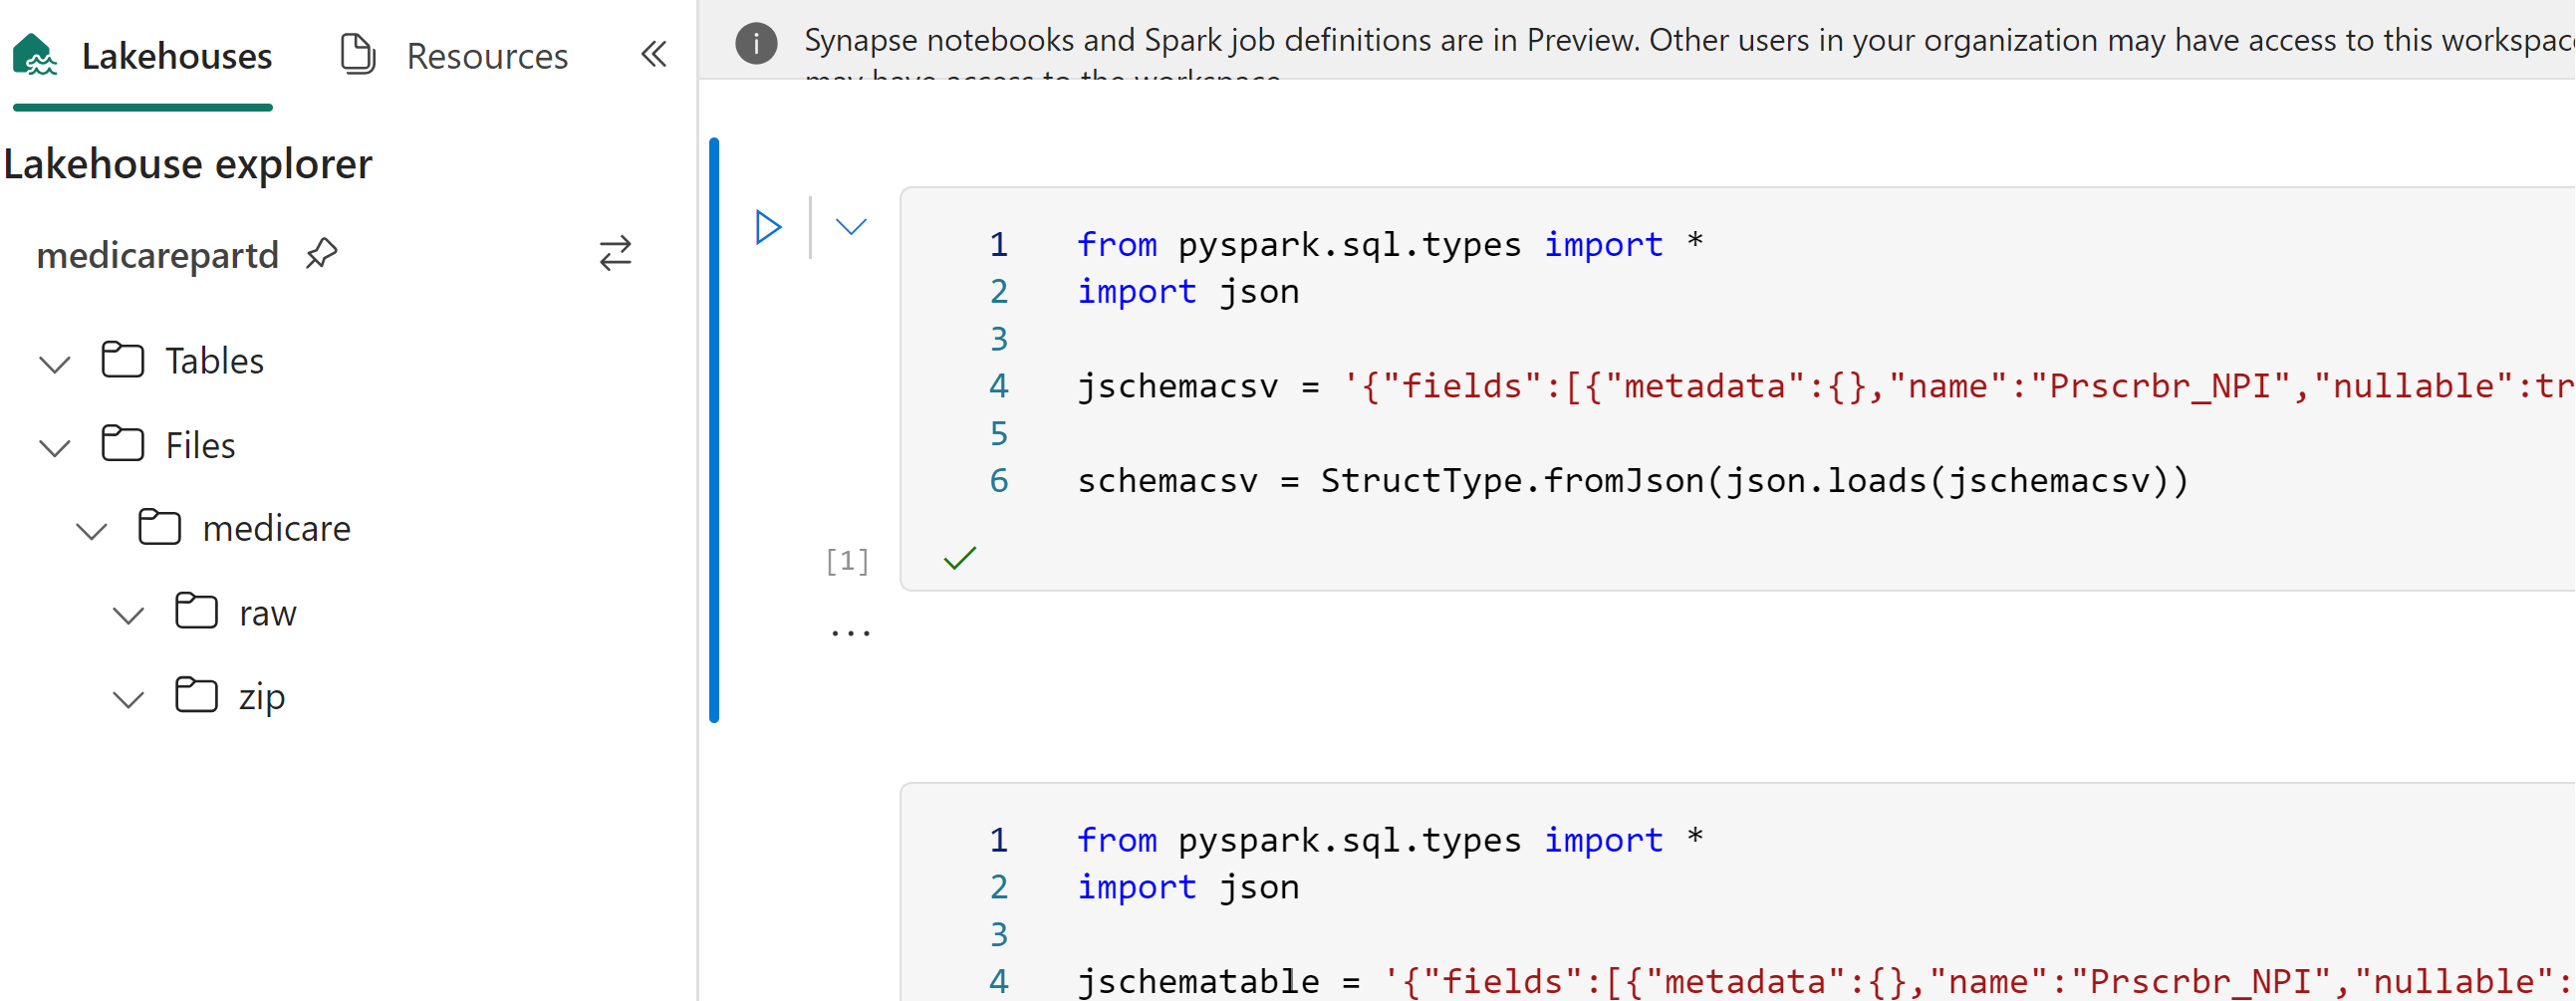Select the raw folder label
Image resolution: width=2576 pixels, height=1001 pixels.
(x=268, y=612)
